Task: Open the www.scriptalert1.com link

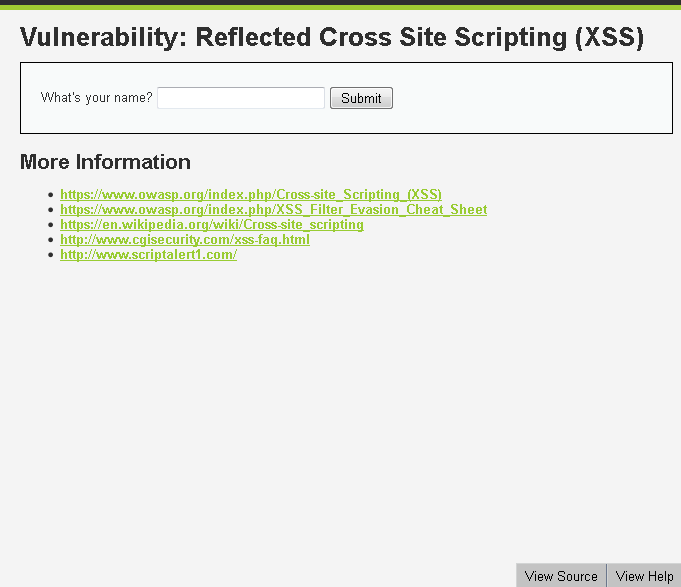Action: pyautogui.click(x=148, y=255)
